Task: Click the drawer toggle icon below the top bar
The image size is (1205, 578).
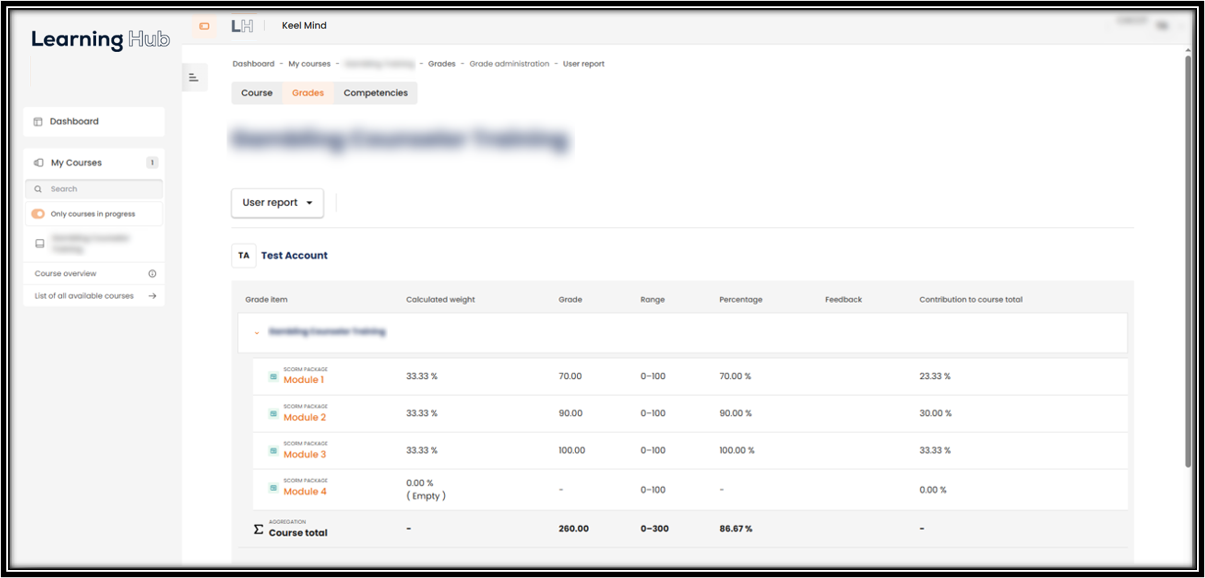Action: (194, 77)
